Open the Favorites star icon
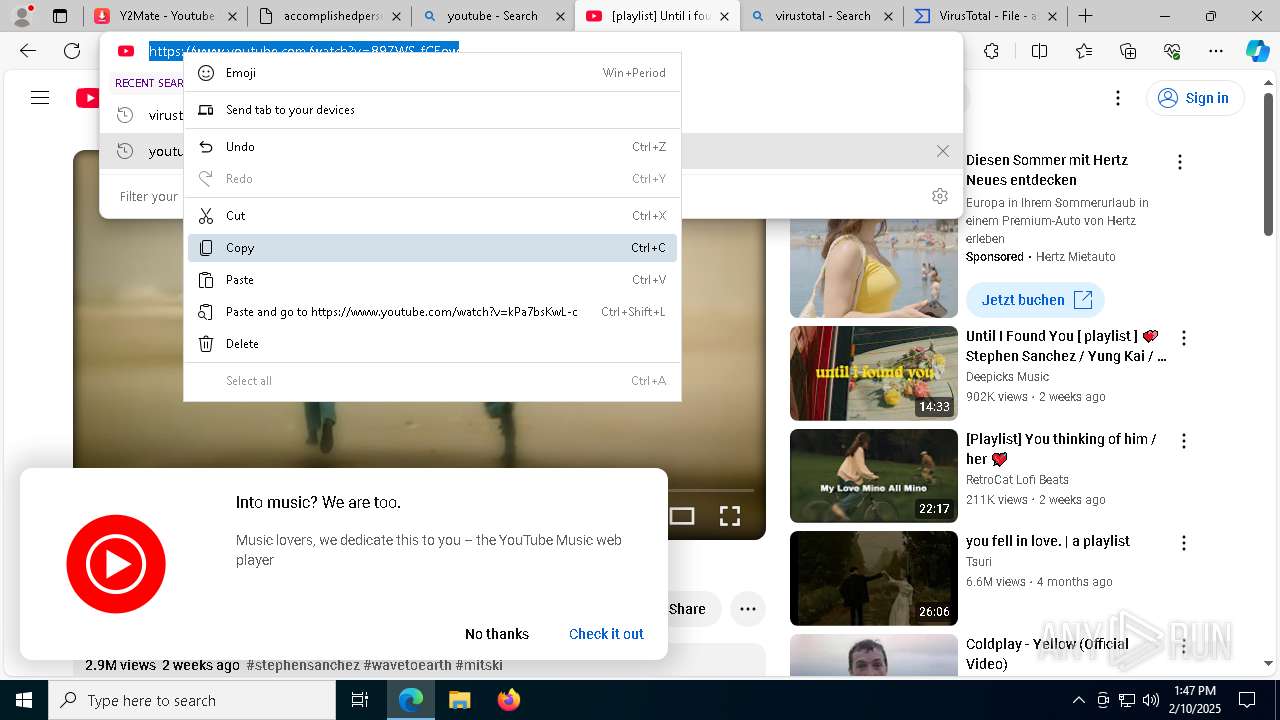The width and height of the screenshot is (1280, 720). click(1084, 51)
